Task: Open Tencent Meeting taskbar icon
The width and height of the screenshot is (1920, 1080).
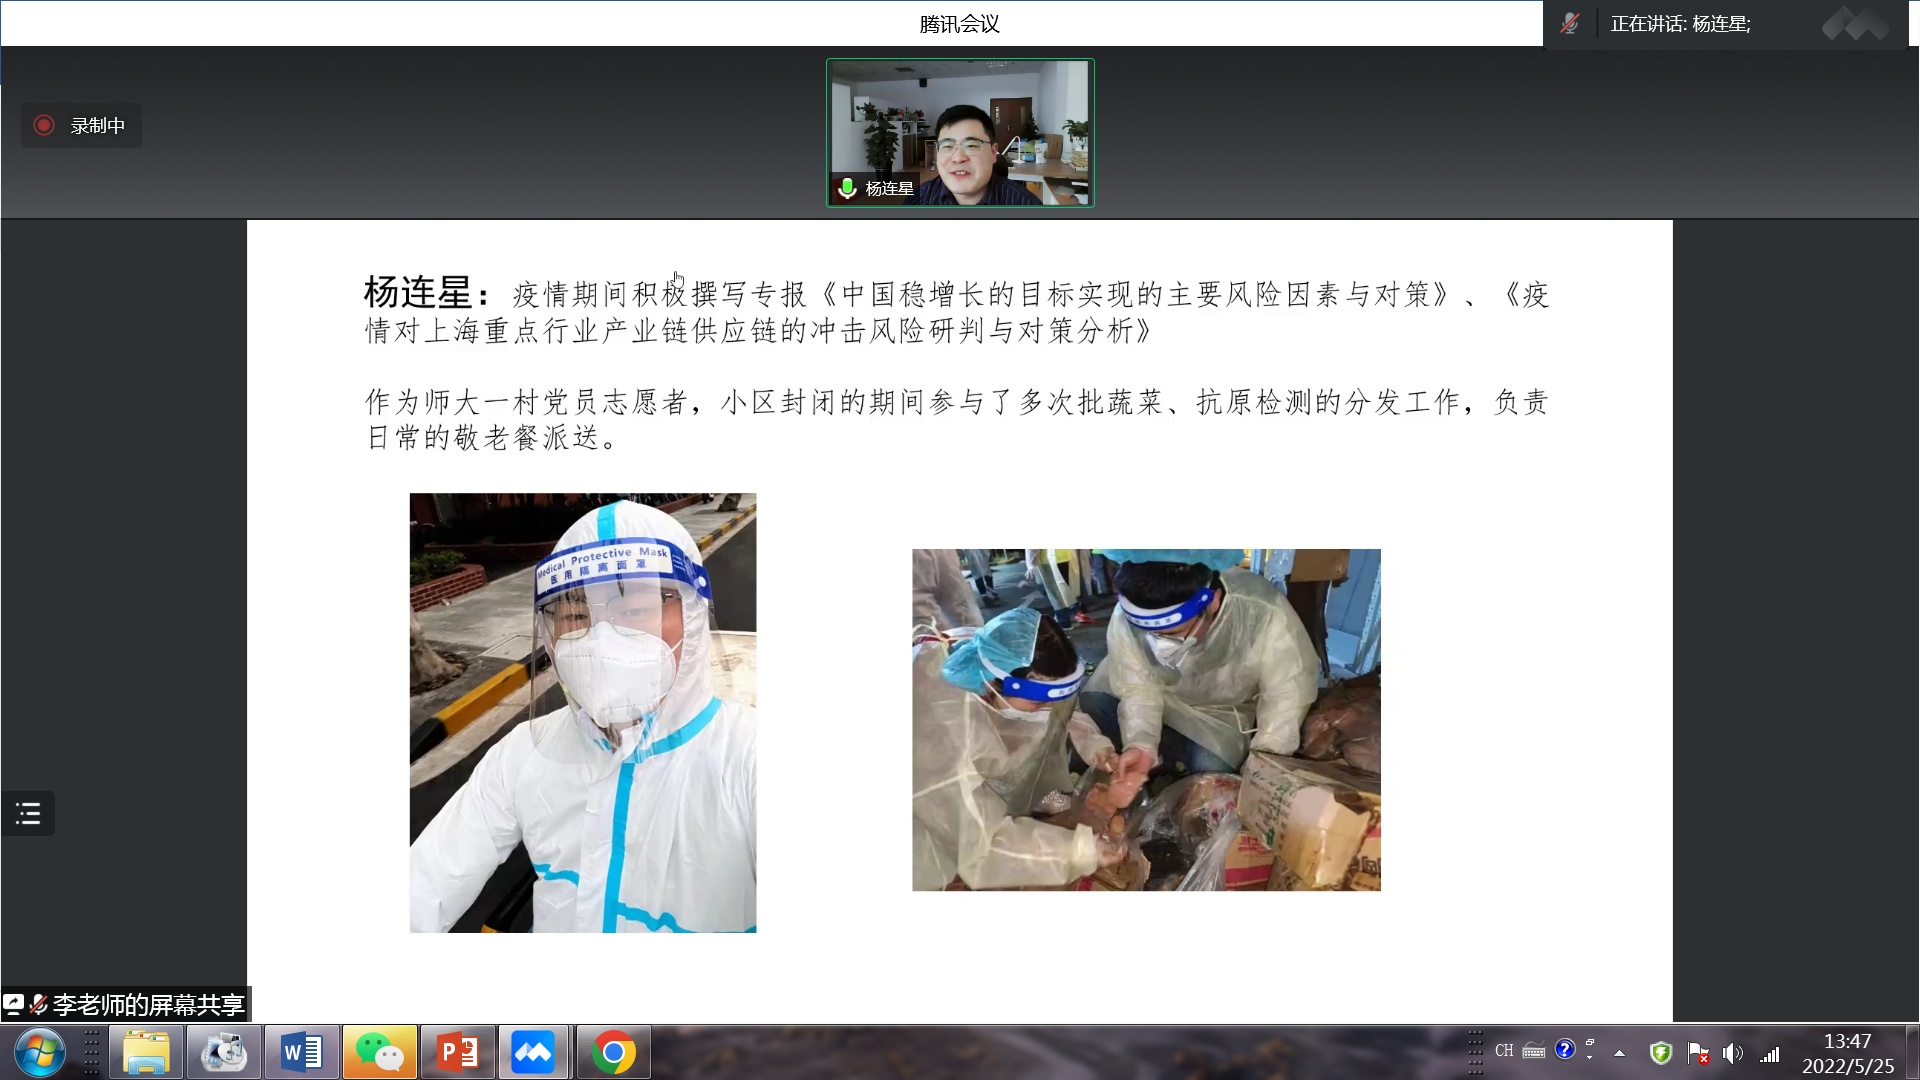Action: (x=533, y=1052)
